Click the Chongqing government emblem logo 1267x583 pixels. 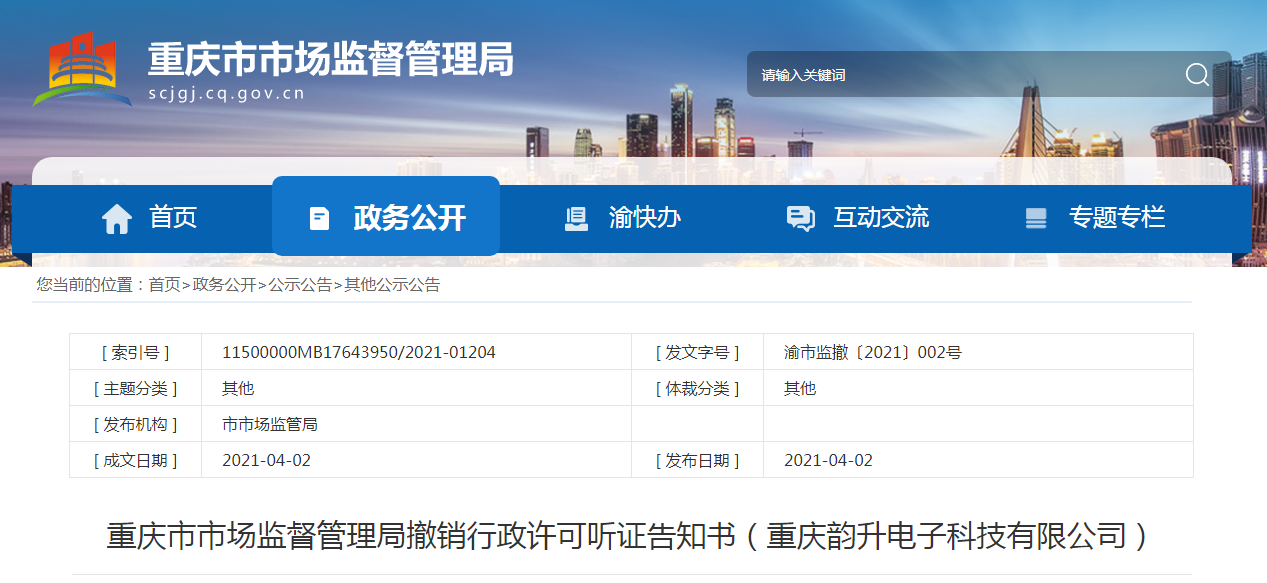point(82,70)
